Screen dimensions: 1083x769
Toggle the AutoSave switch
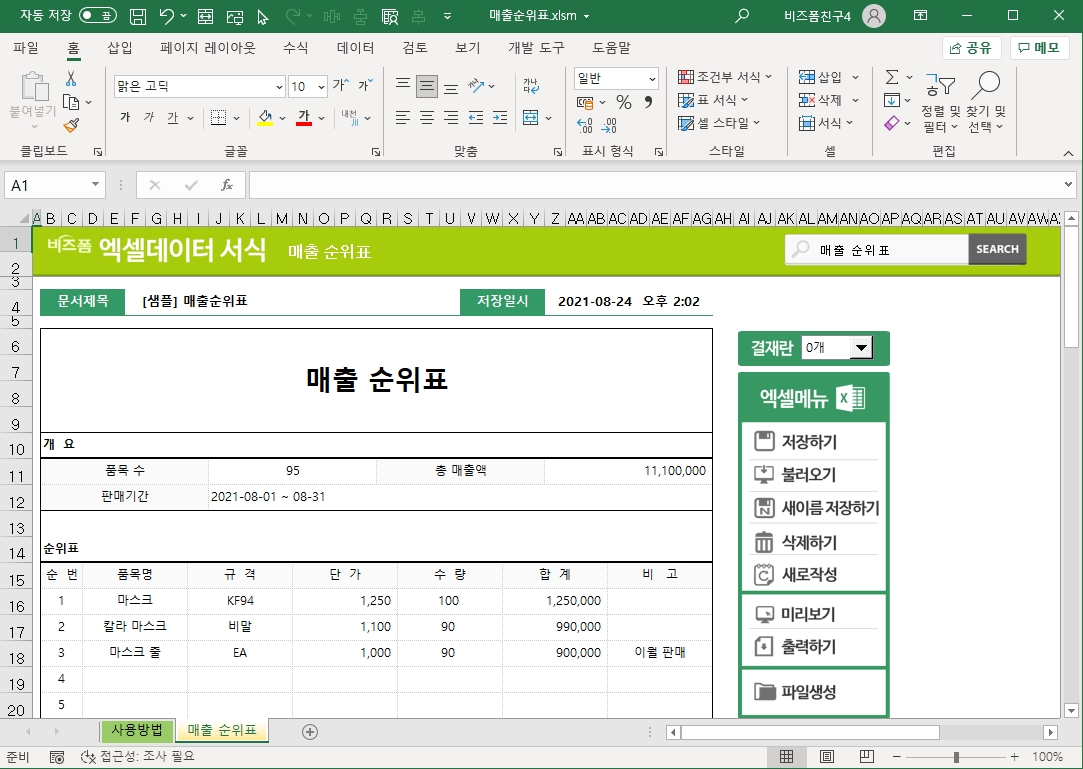(x=97, y=16)
